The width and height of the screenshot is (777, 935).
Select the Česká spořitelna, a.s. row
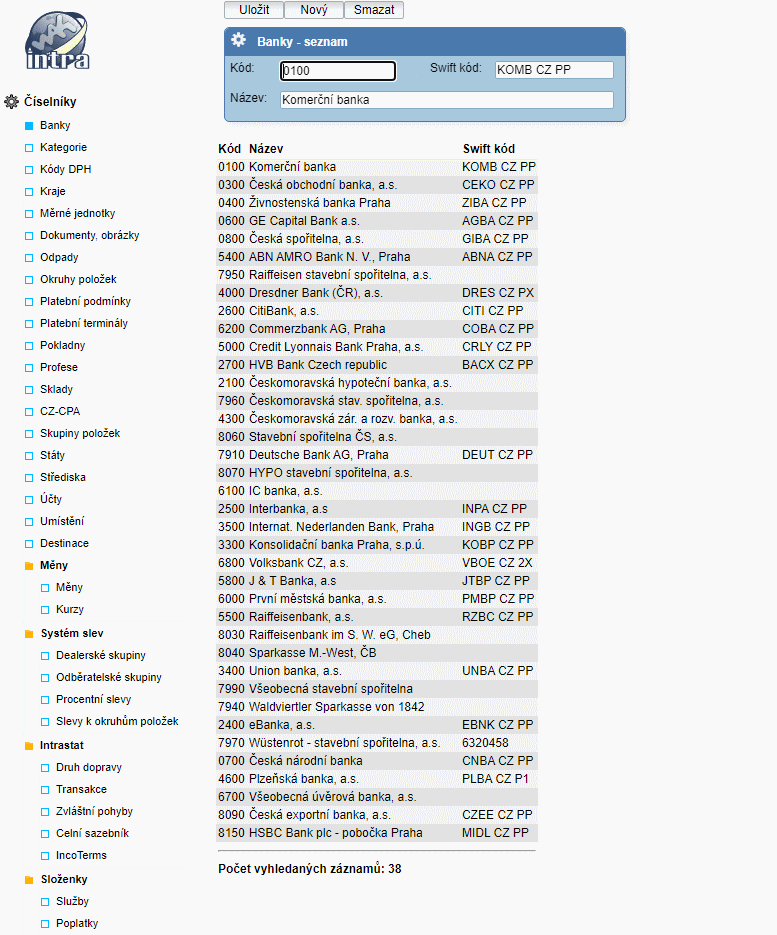[x=377, y=239]
